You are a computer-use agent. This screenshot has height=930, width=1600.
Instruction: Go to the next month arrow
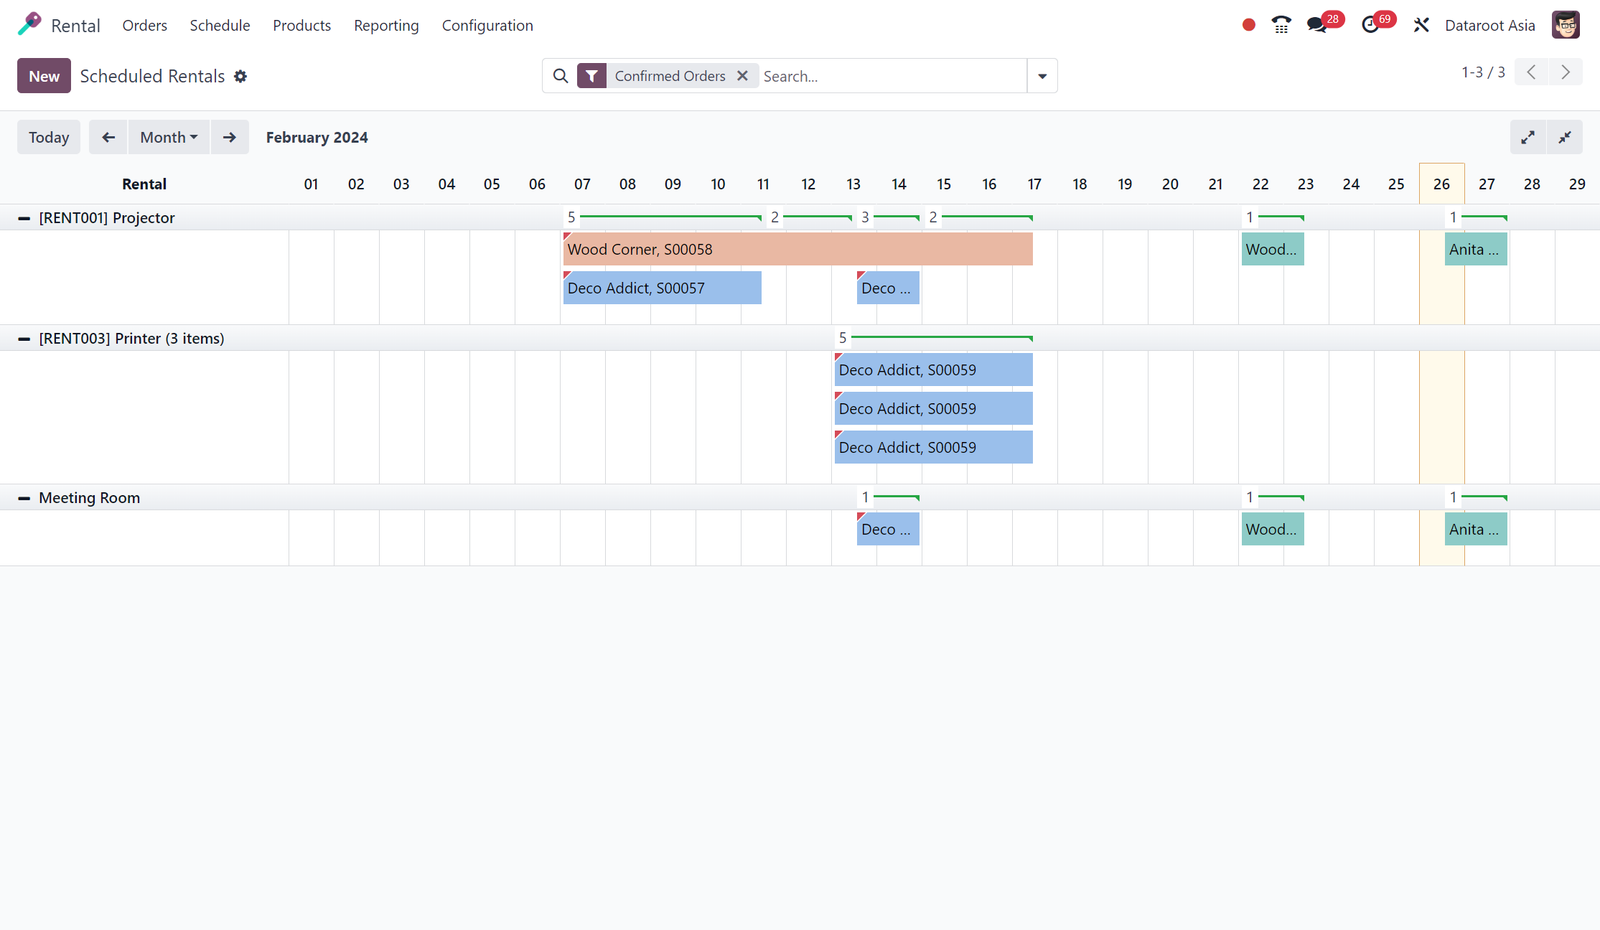(x=229, y=137)
